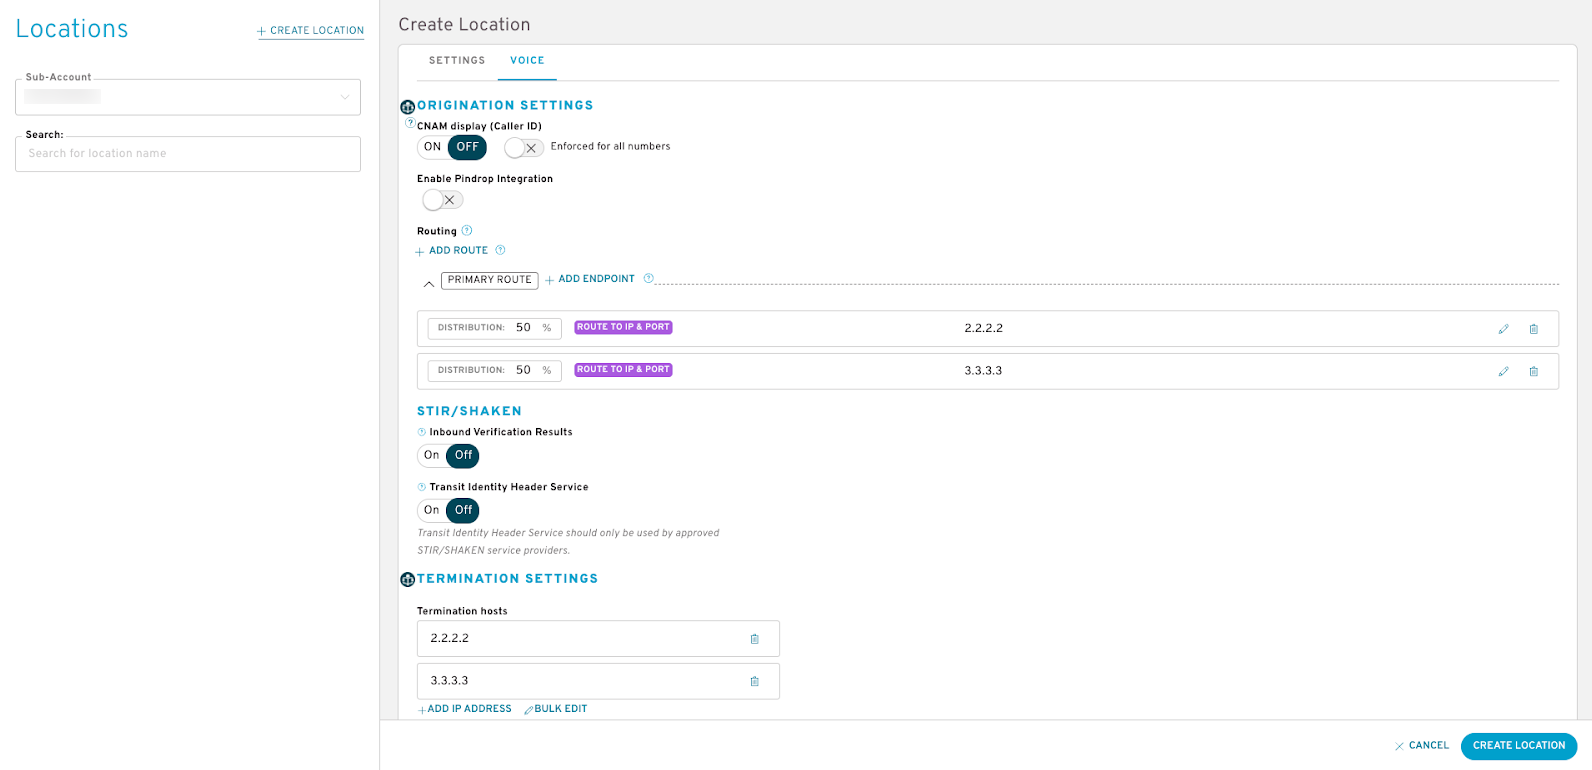Click the icon before Origination Settings heading
1592x770 pixels.
pyautogui.click(x=407, y=107)
